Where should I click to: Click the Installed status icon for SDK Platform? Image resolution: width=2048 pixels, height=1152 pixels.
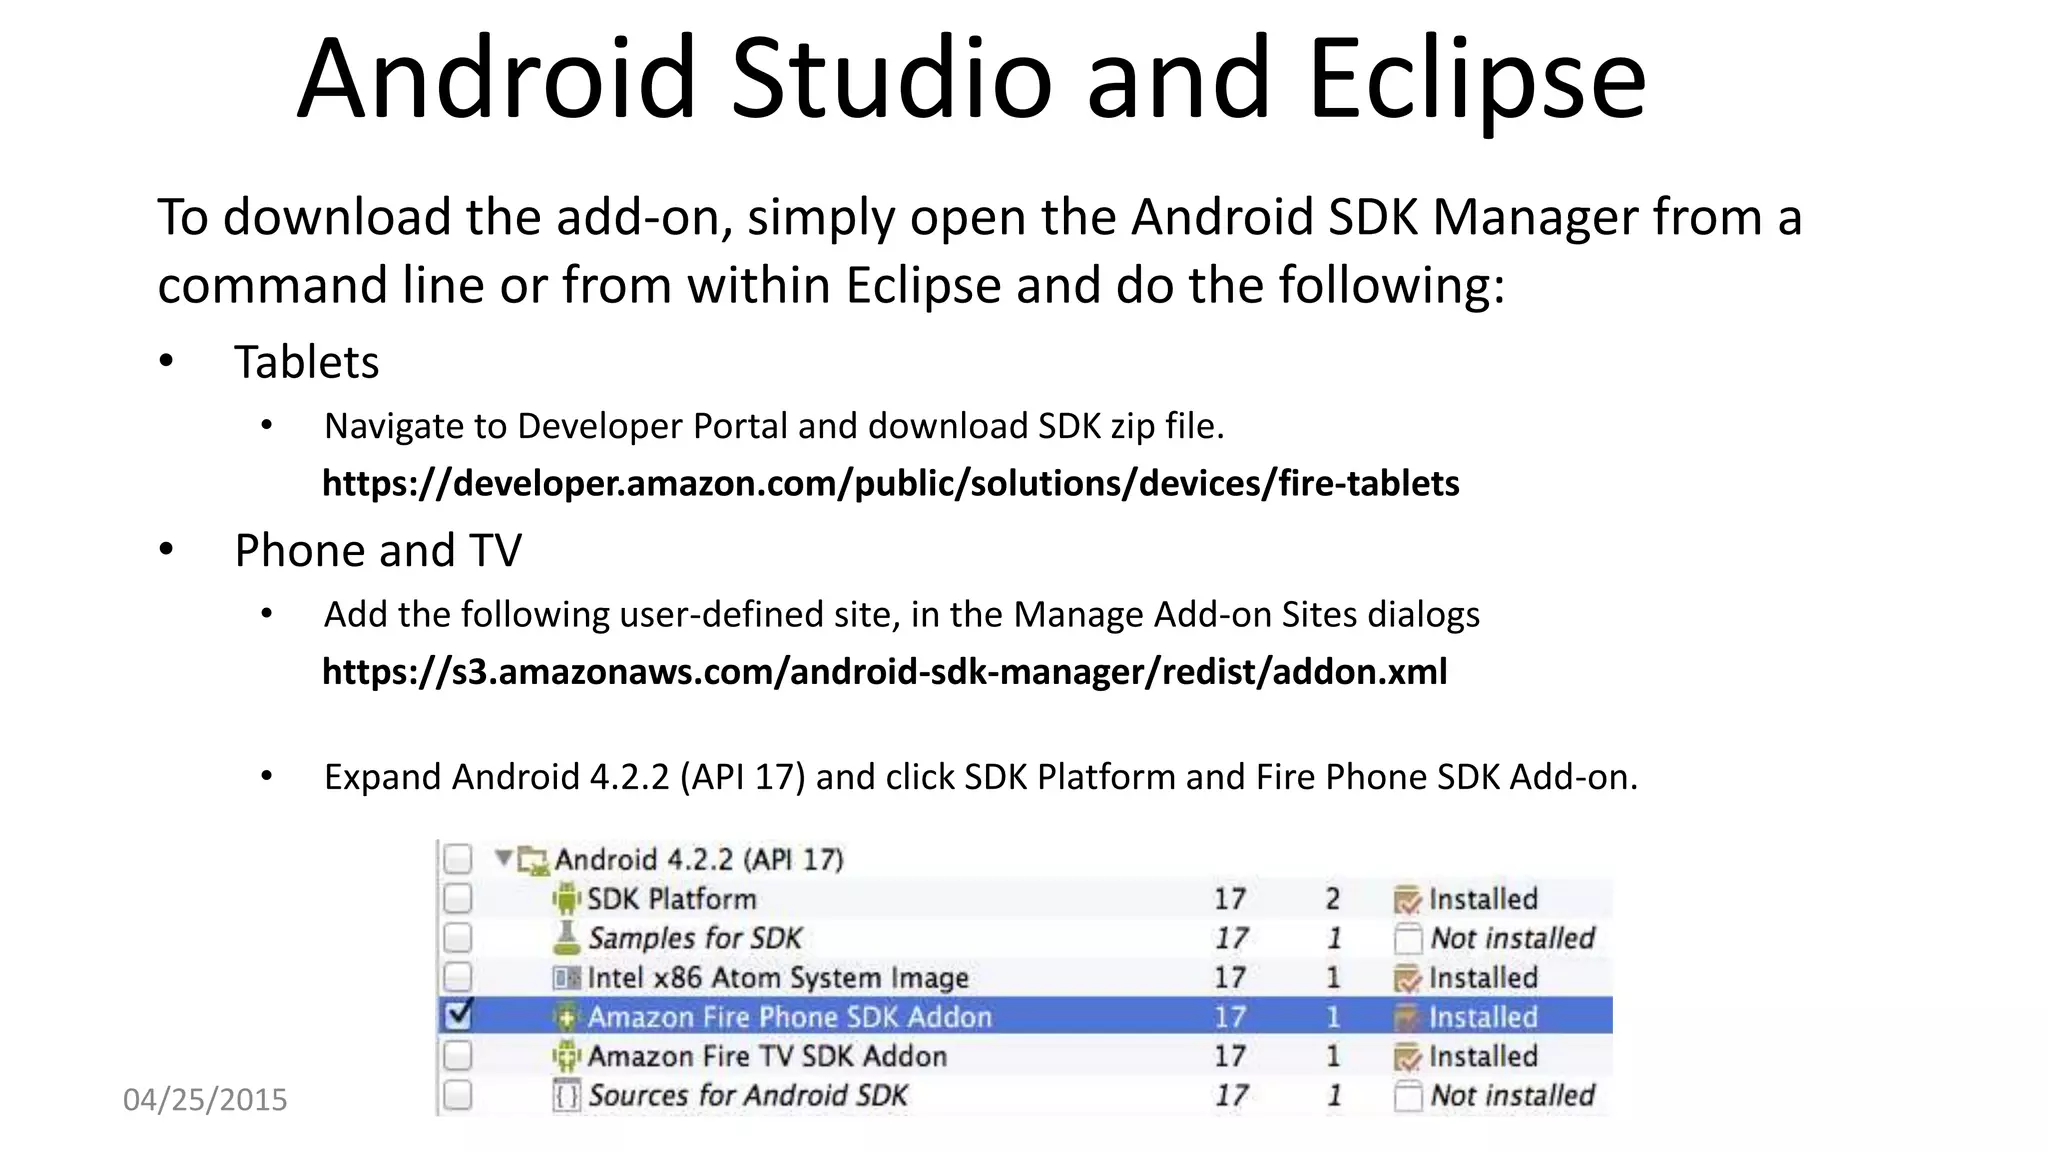[x=1407, y=900]
